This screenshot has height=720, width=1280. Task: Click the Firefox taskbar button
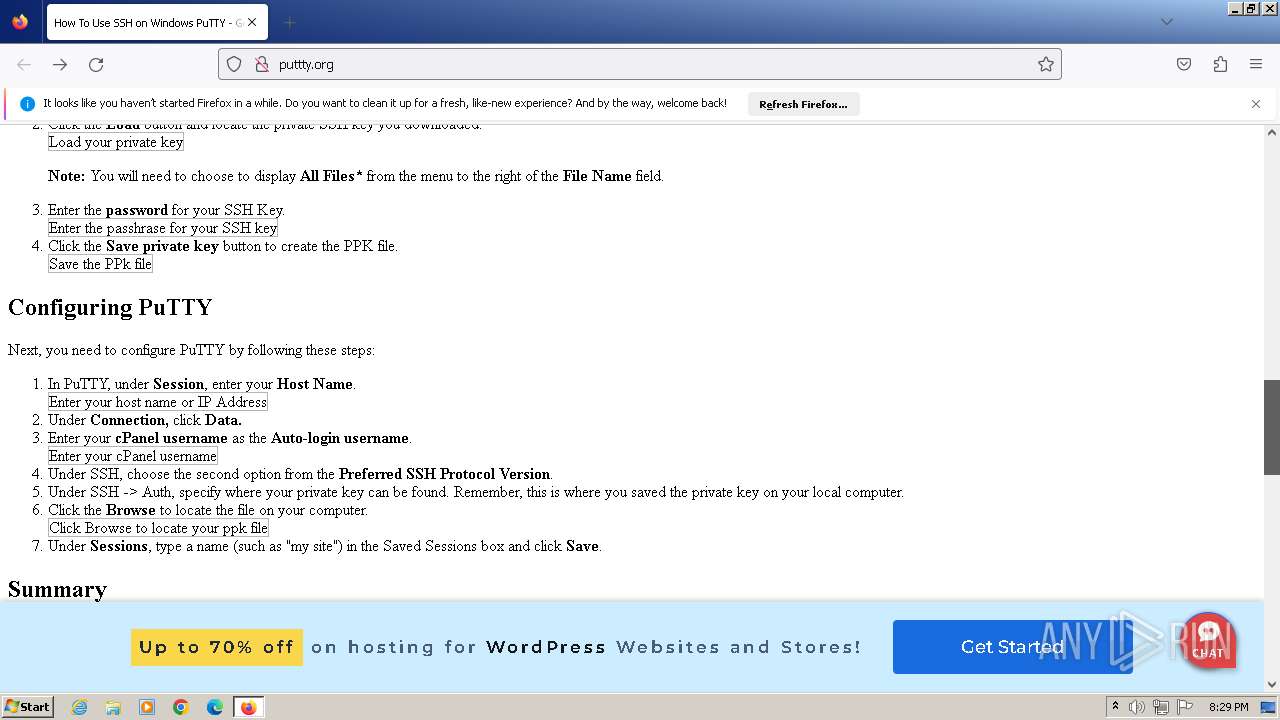pyautogui.click(x=248, y=707)
